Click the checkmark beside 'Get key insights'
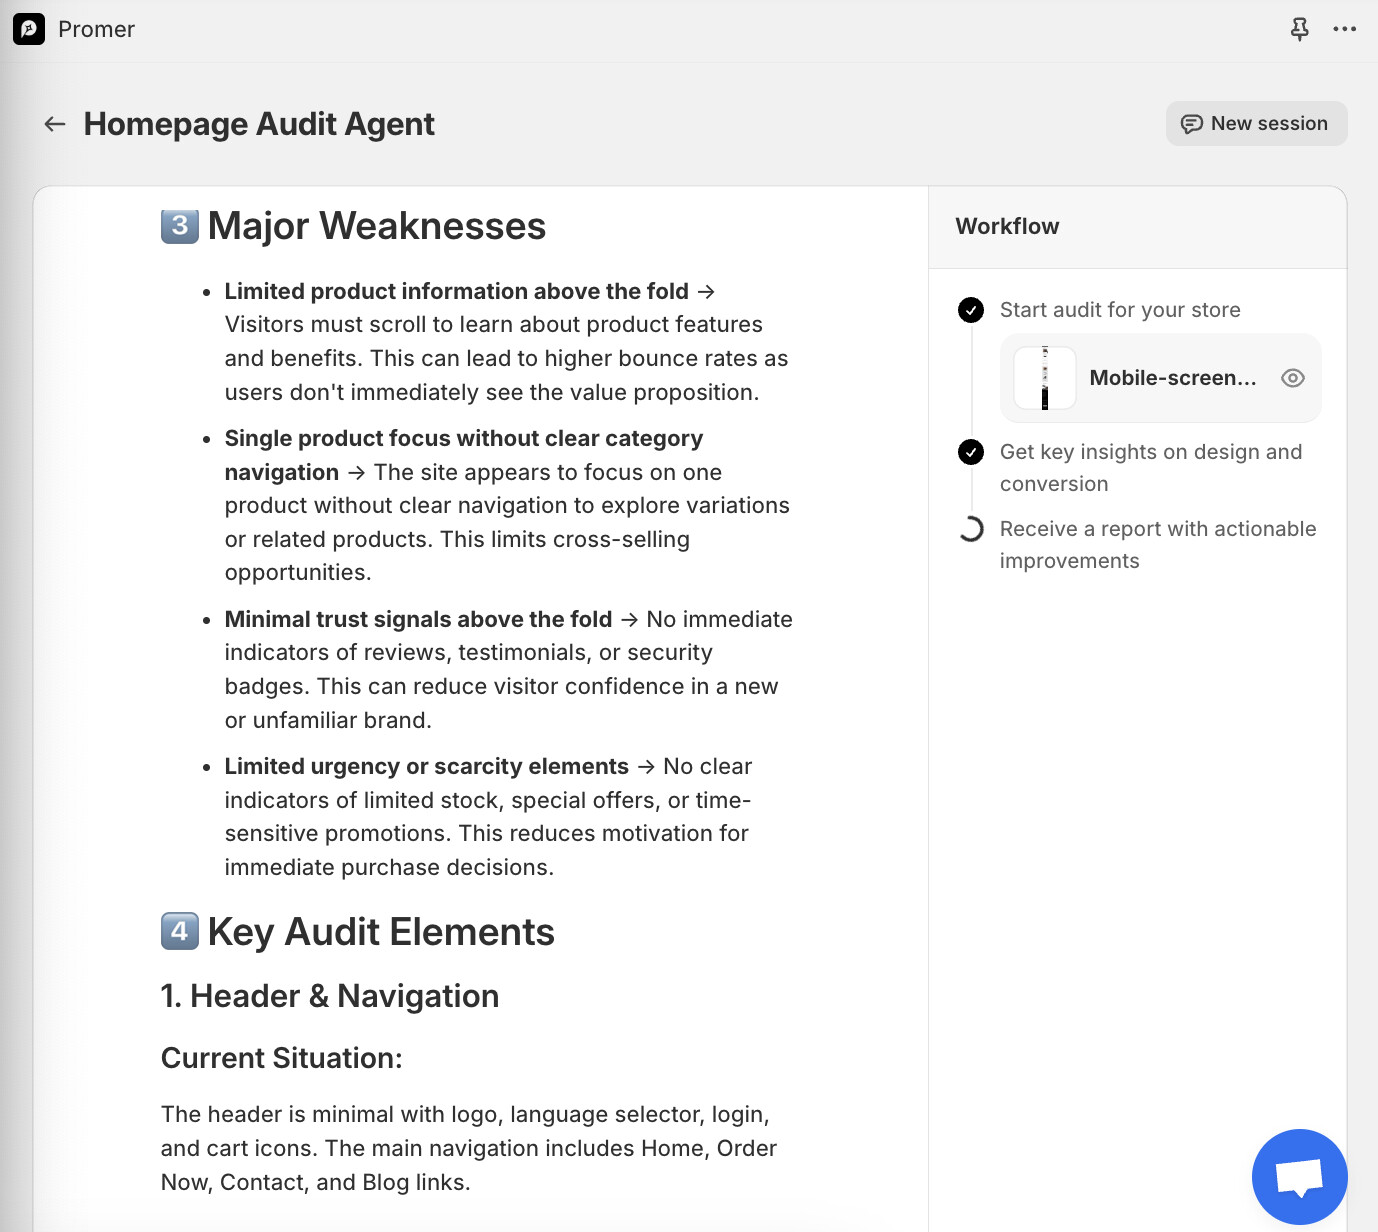This screenshot has width=1378, height=1232. [971, 452]
